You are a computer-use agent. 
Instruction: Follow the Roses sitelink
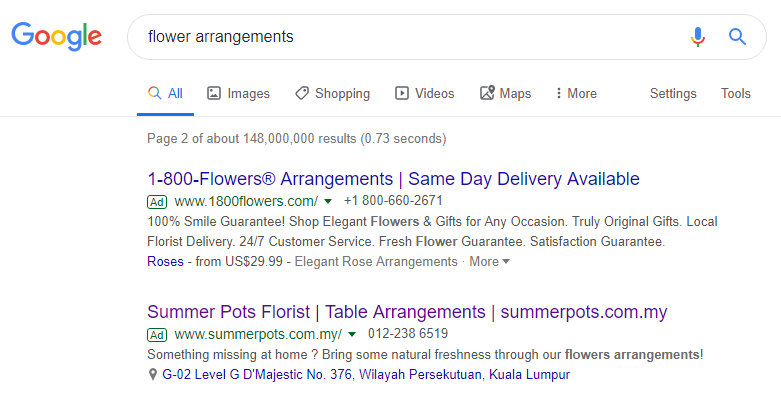[165, 262]
